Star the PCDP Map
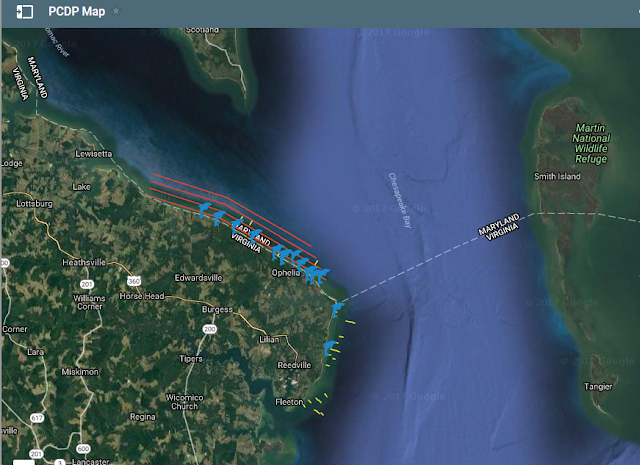This screenshot has width=640, height=465. point(116,11)
